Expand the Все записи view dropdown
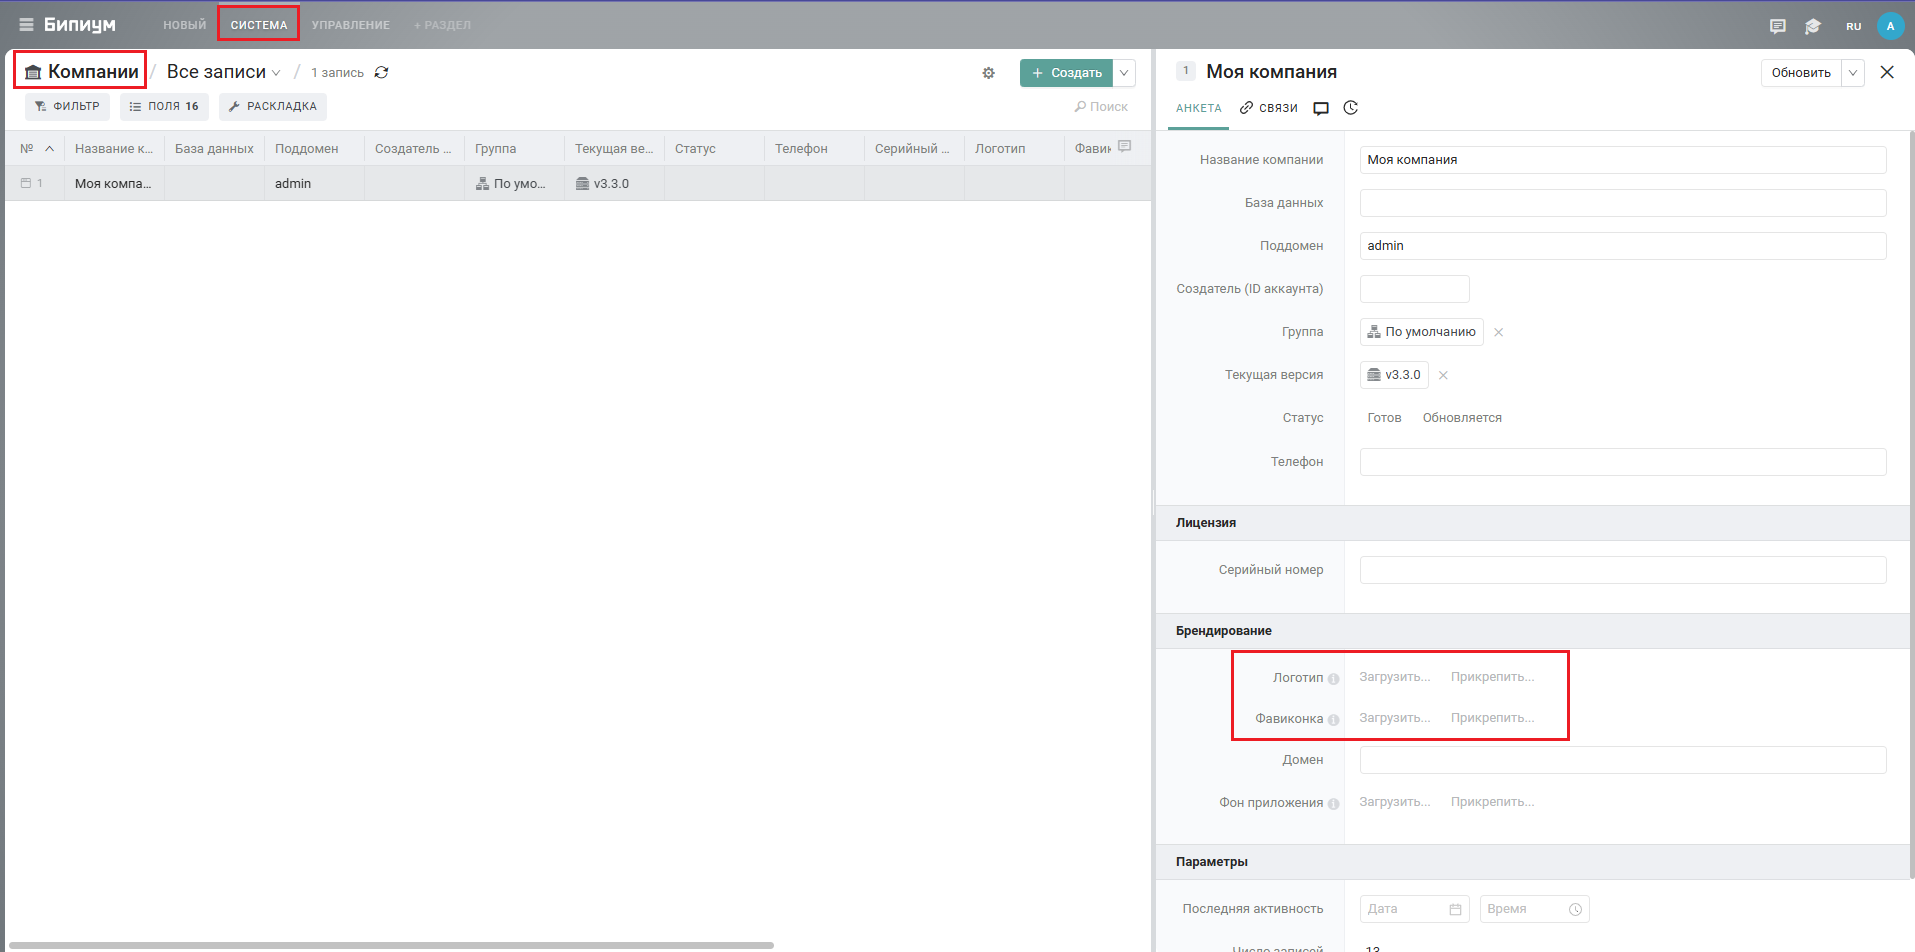 click(223, 72)
